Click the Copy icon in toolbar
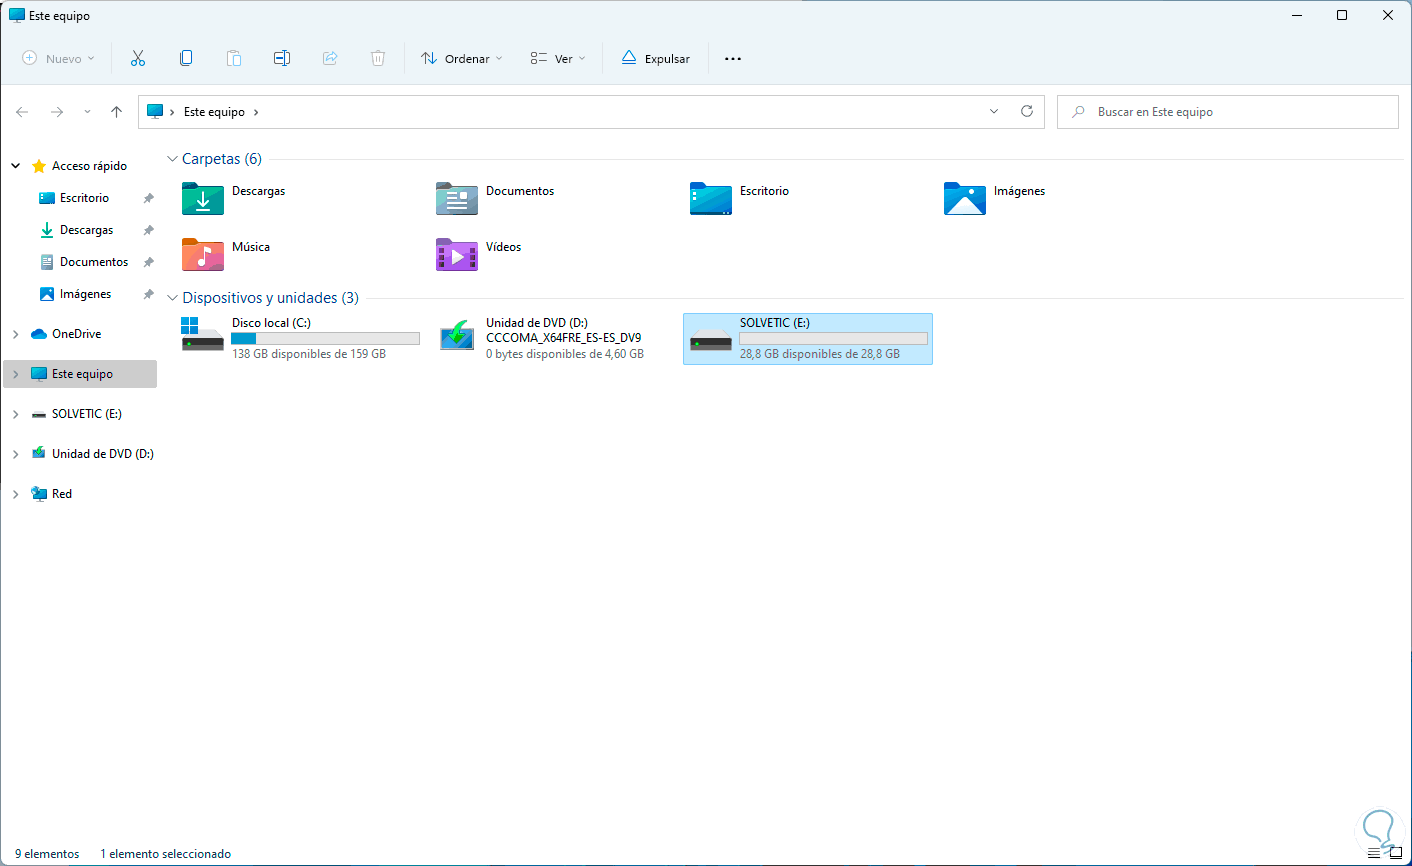Screen dimensions: 1412x866 [x=186, y=59]
